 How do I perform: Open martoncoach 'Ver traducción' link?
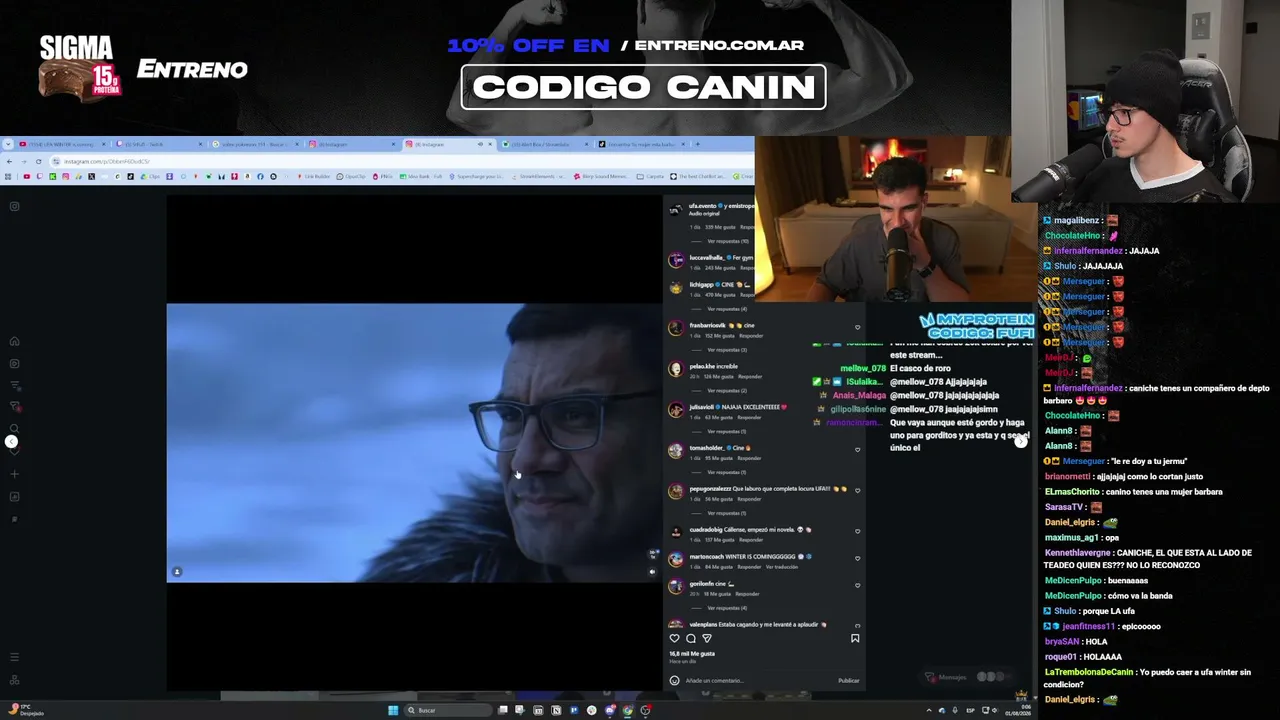(781, 567)
